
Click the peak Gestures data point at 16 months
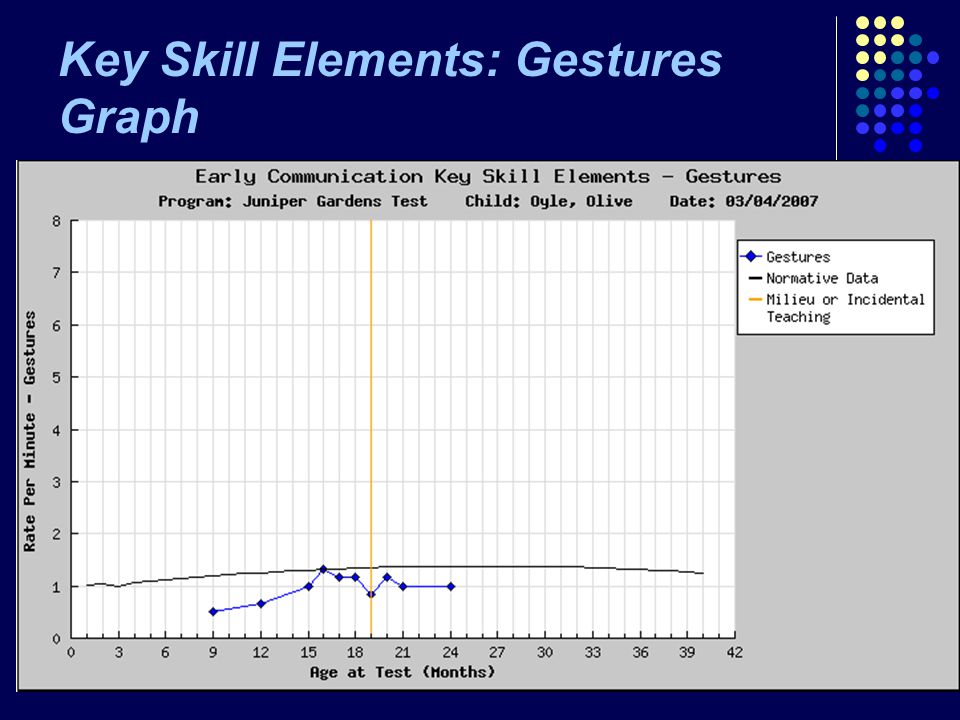(x=324, y=569)
